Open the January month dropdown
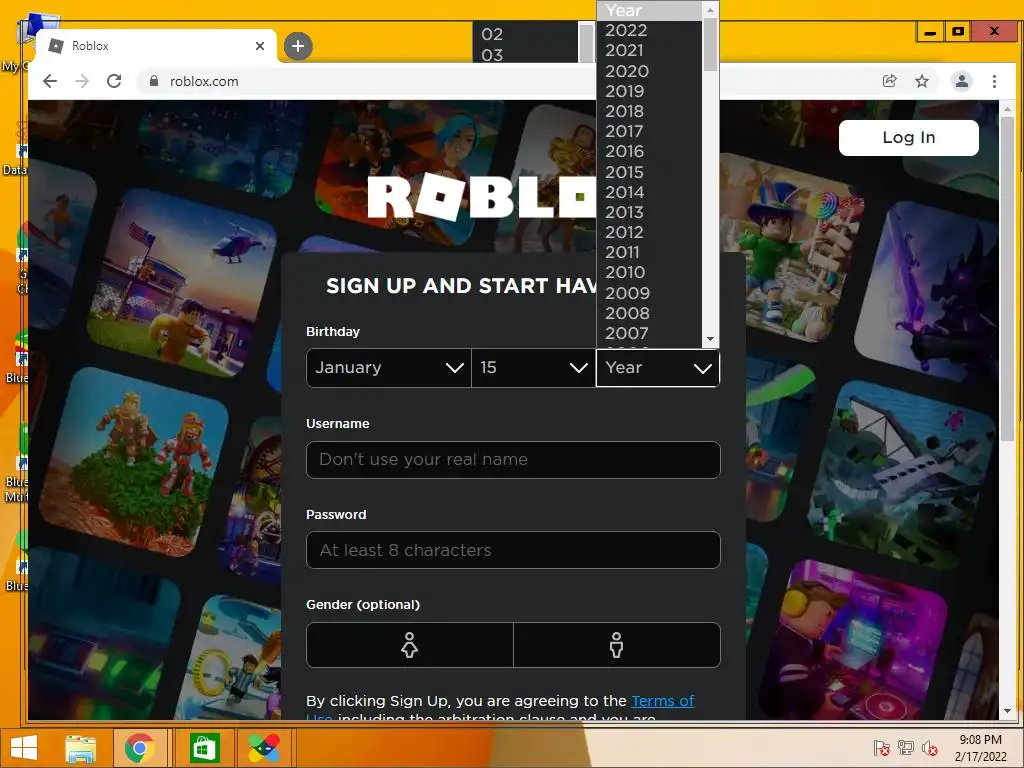 (x=389, y=368)
